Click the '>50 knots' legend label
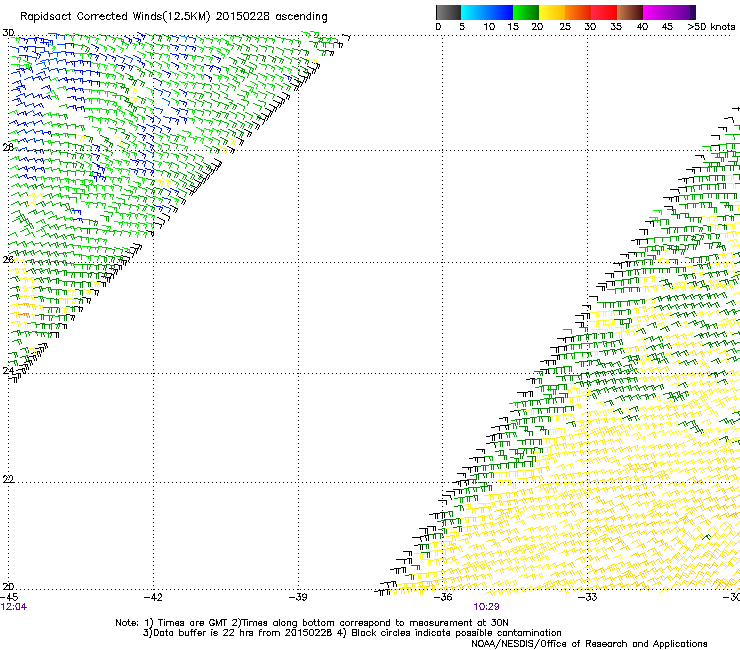Screen dimensions: 740x650 click(711, 27)
